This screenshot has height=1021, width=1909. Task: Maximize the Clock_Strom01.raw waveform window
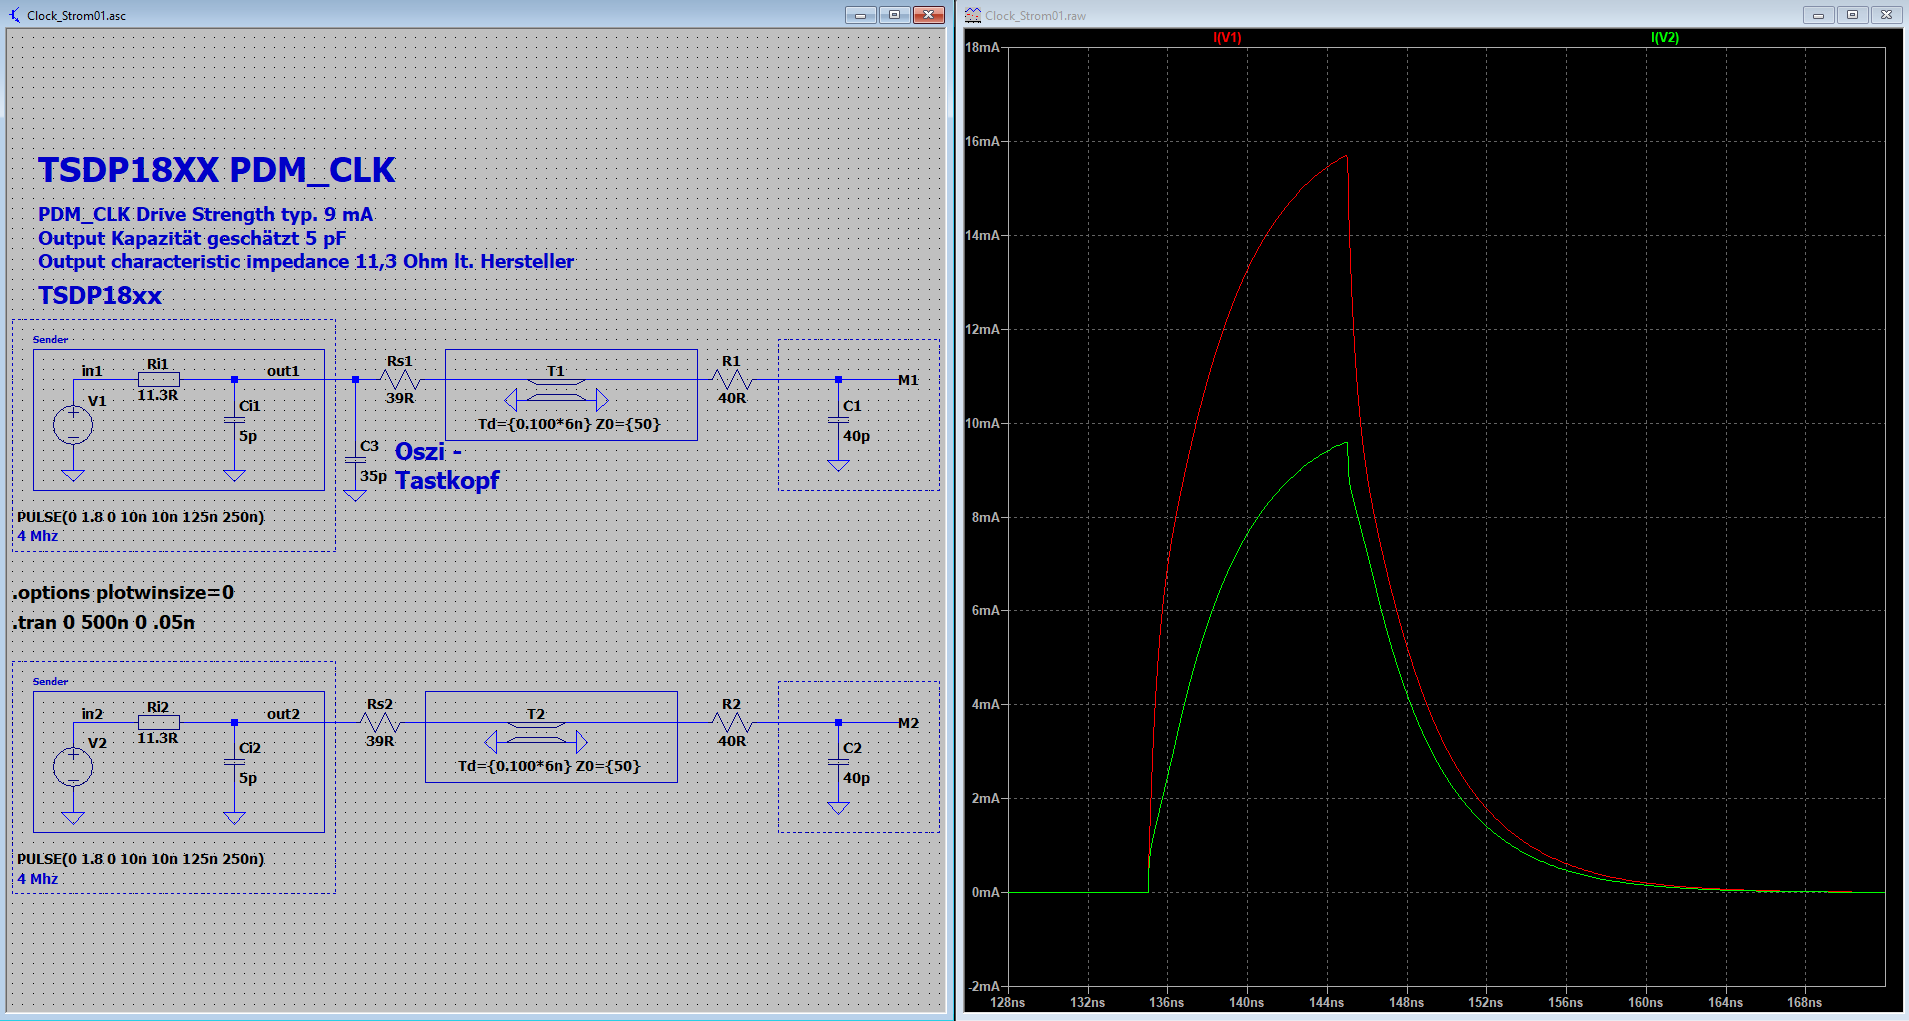pos(1852,14)
